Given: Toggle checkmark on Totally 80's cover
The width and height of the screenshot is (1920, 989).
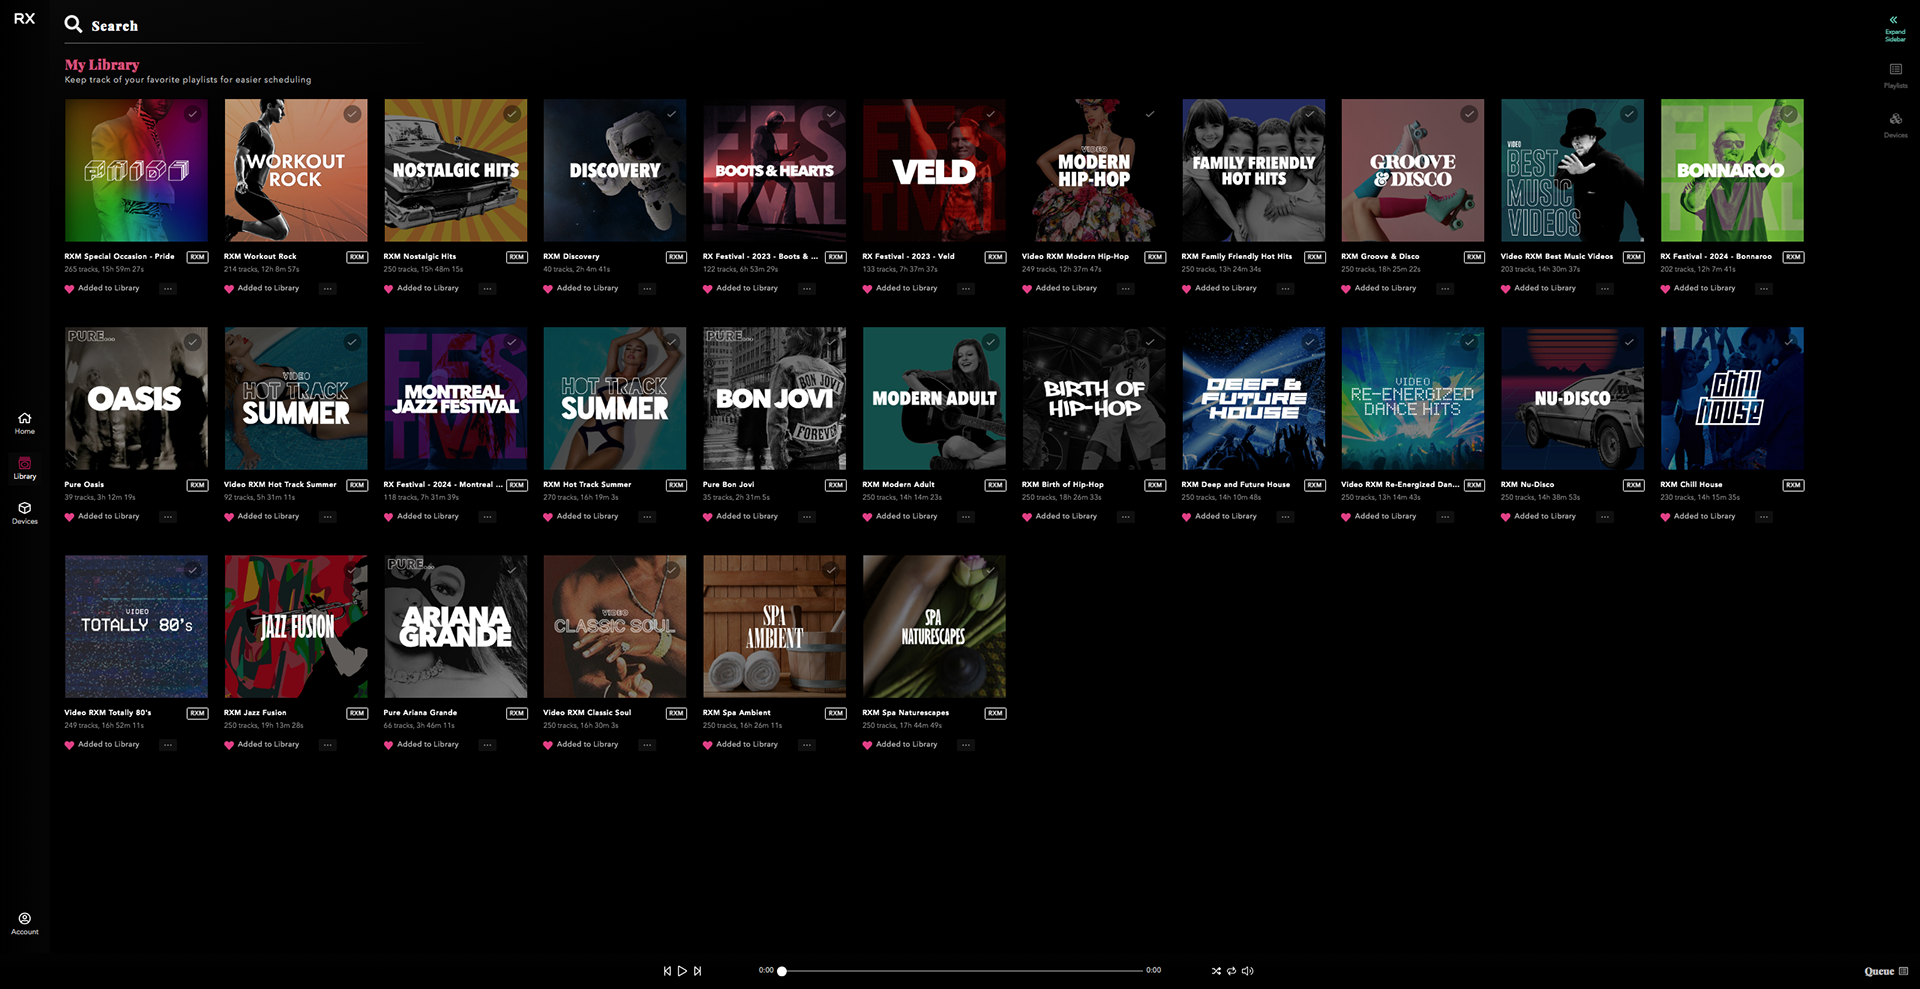Looking at the screenshot, I should coord(192,570).
